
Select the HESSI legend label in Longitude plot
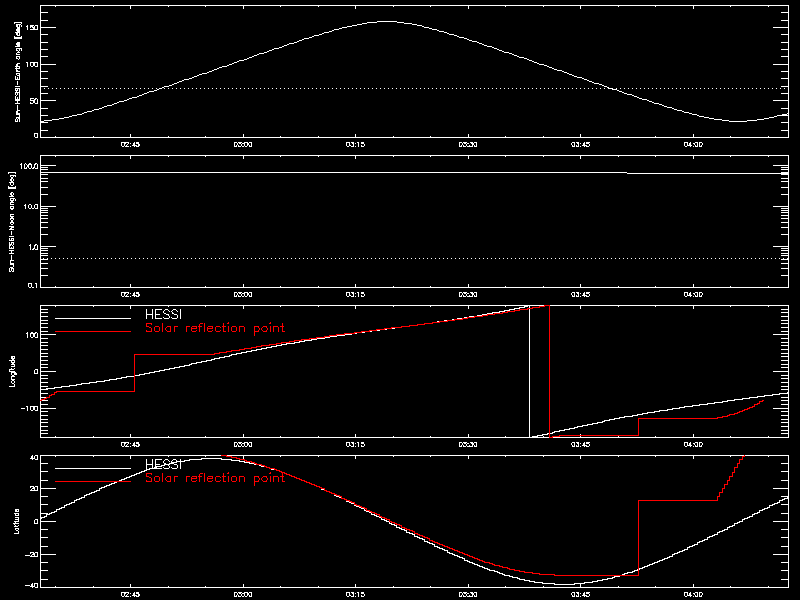click(x=163, y=314)
